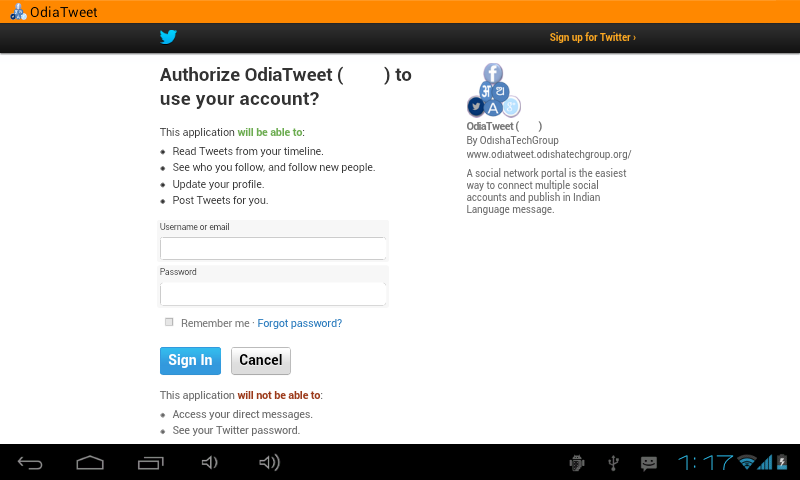The height and width of the screenshot is (480, 800).
Task: Open the chat notification icon in status bar
Action: pyautogui.click(x=648, y=463)
